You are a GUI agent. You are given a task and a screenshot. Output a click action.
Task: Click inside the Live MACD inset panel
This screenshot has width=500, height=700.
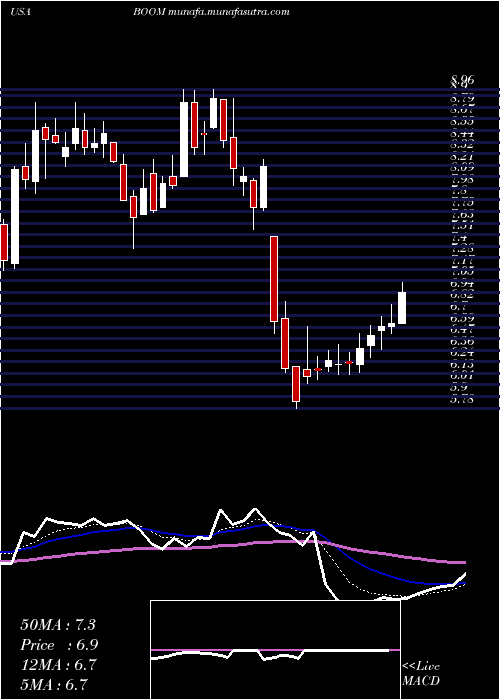point(275,650)
